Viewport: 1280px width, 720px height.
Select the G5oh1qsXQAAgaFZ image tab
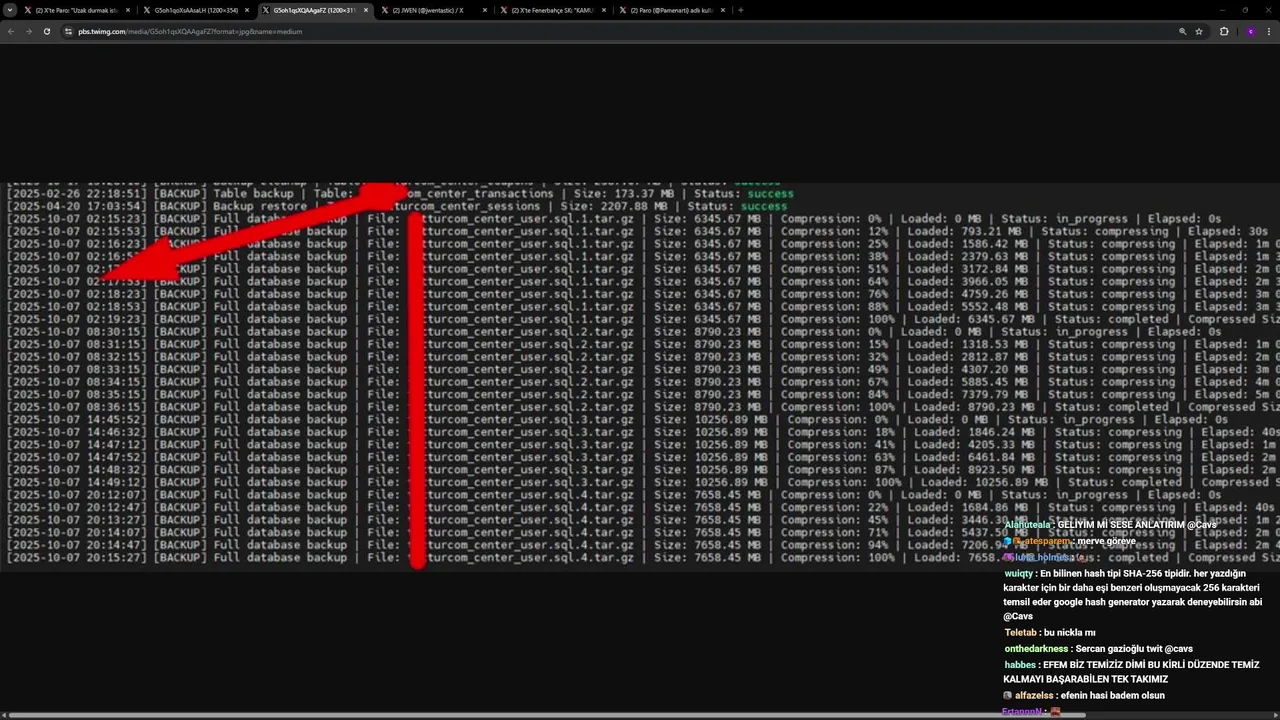tap(315, 10)
